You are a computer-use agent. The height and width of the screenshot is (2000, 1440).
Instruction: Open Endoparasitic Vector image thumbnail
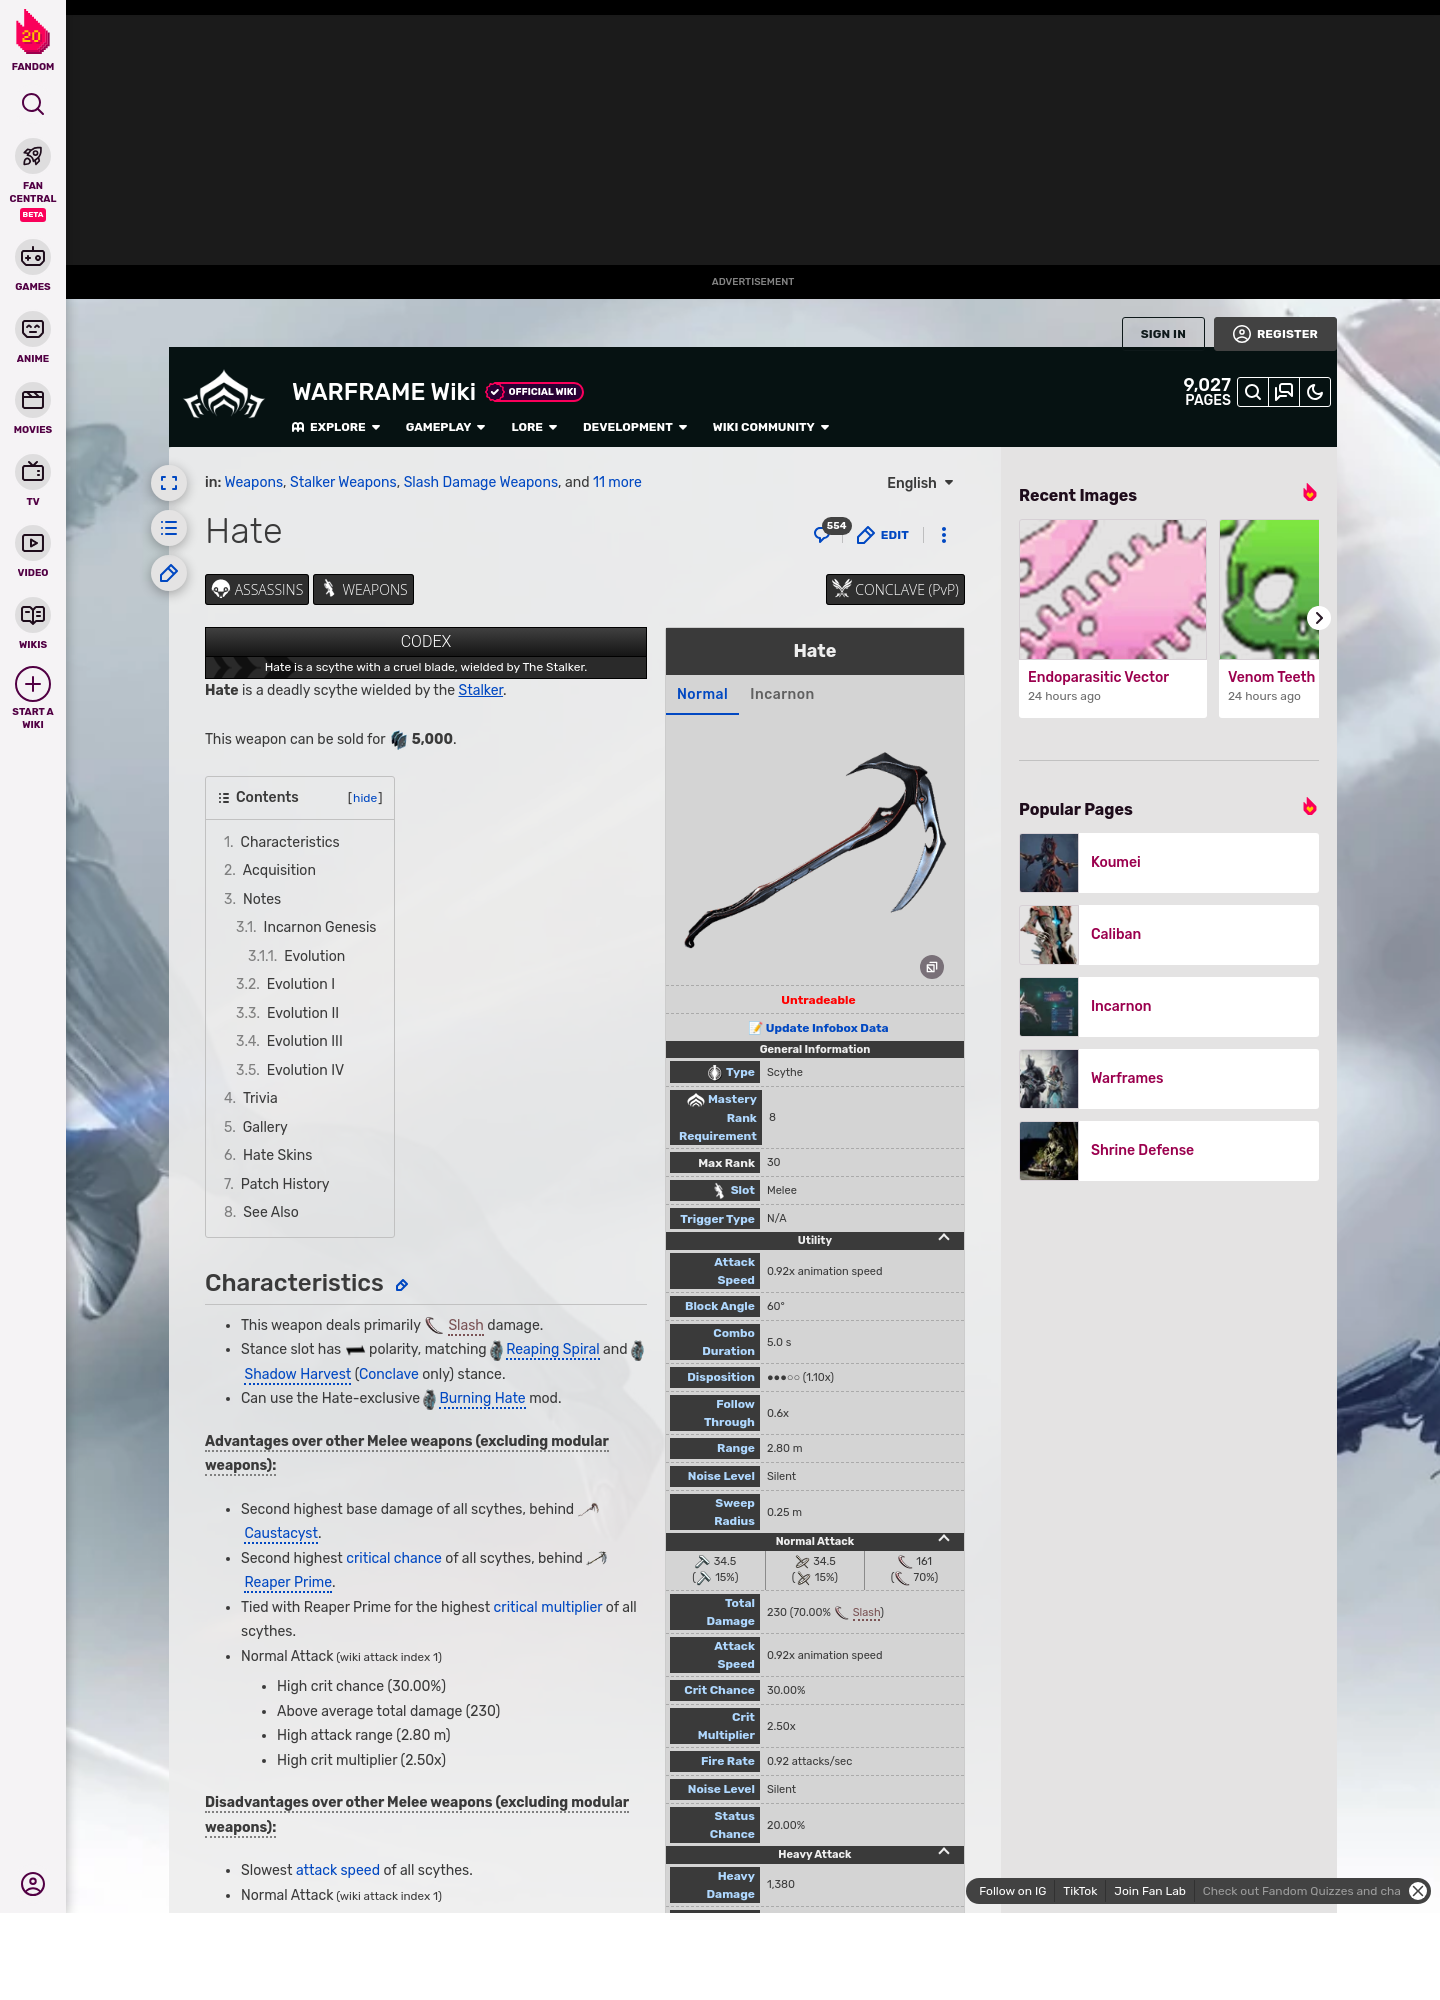[1113, 589]
